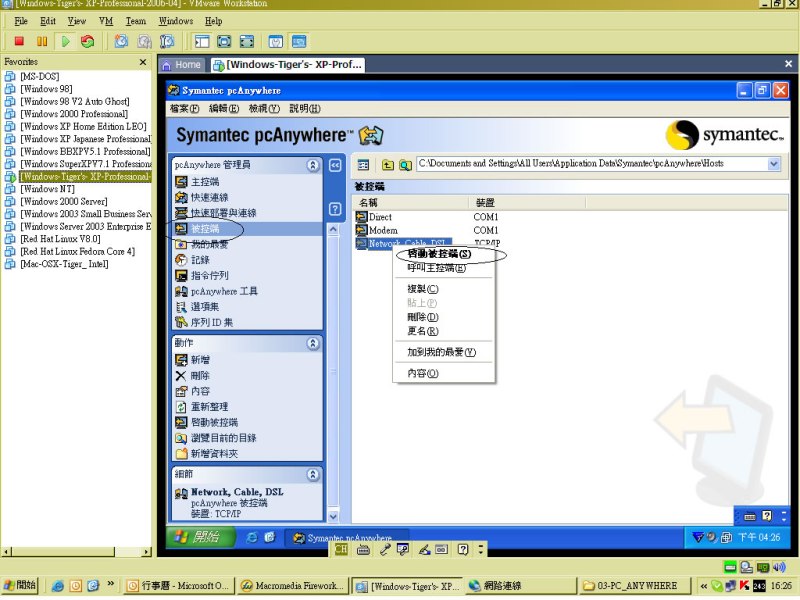Open pcAnywhere 說明(H) menu
Screen dimensions: 800x600
(305, 109)
